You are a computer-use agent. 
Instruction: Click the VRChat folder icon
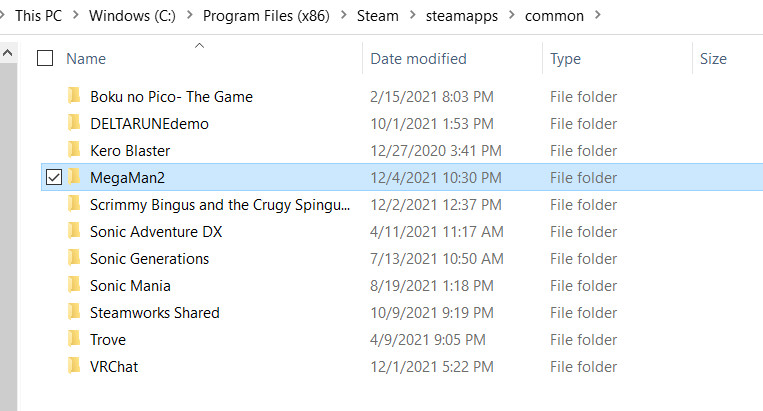click(x=73, y=367)
